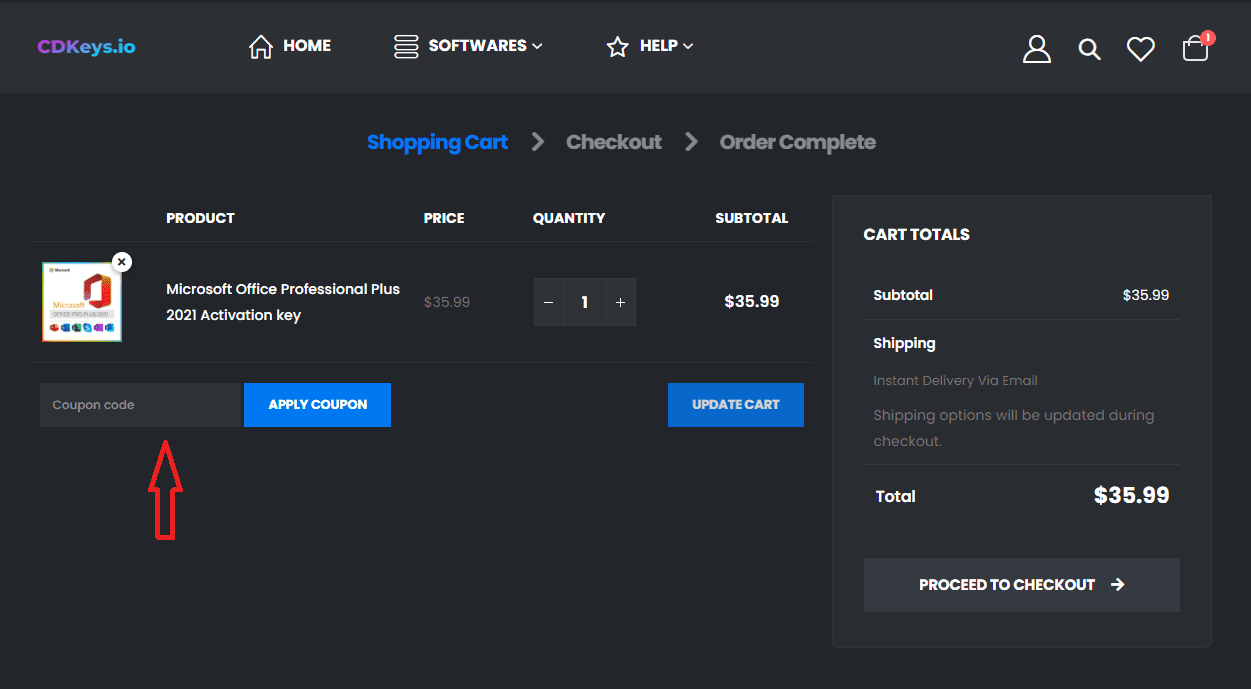The image size is (1251, 689).
Task: Click the CART TOTALS heading
Action: [x=917, y=235]
